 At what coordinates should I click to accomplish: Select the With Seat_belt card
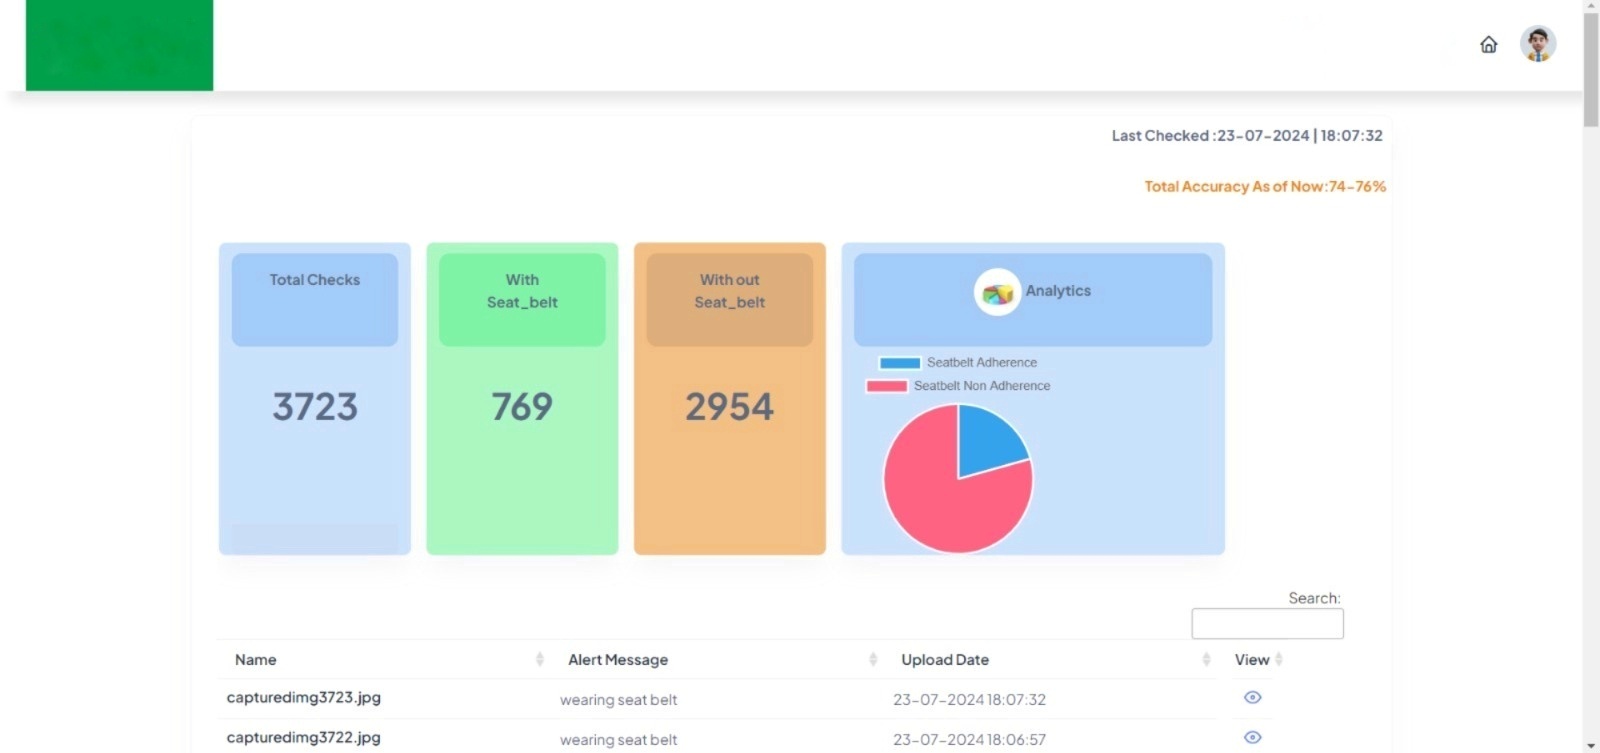point(522,400)
